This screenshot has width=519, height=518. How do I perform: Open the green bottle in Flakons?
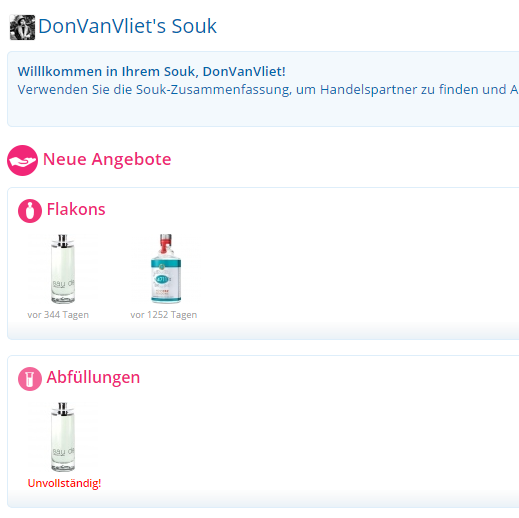point(63,269)
